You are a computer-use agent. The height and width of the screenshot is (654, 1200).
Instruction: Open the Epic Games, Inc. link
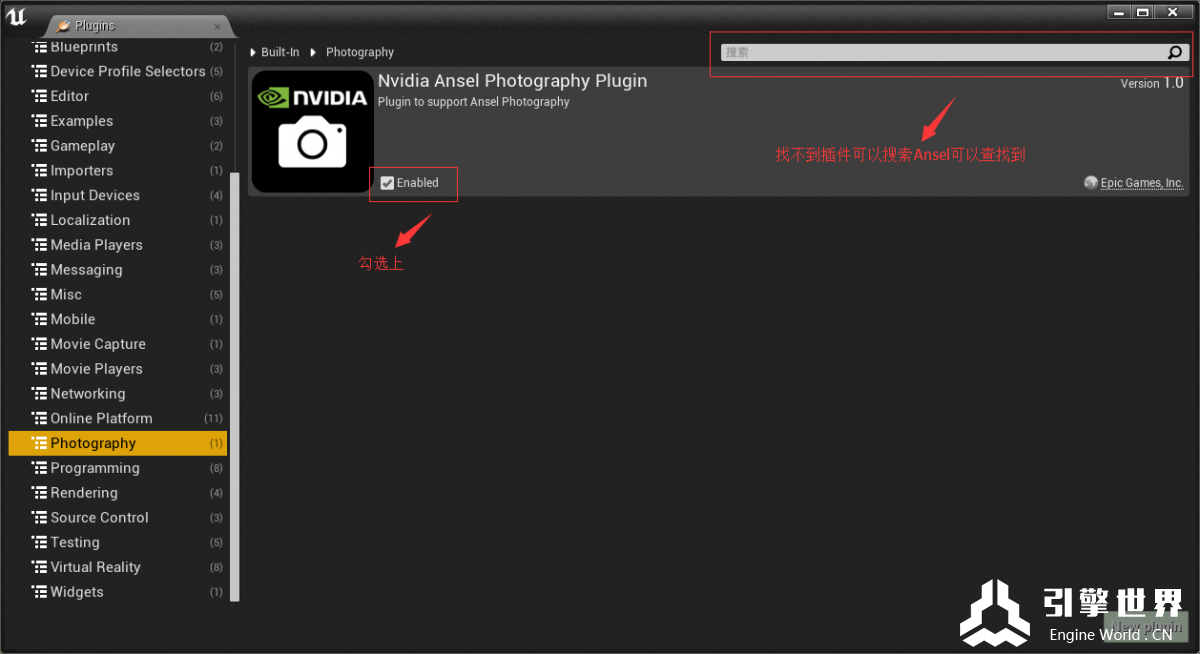(x=1141, y=183)
